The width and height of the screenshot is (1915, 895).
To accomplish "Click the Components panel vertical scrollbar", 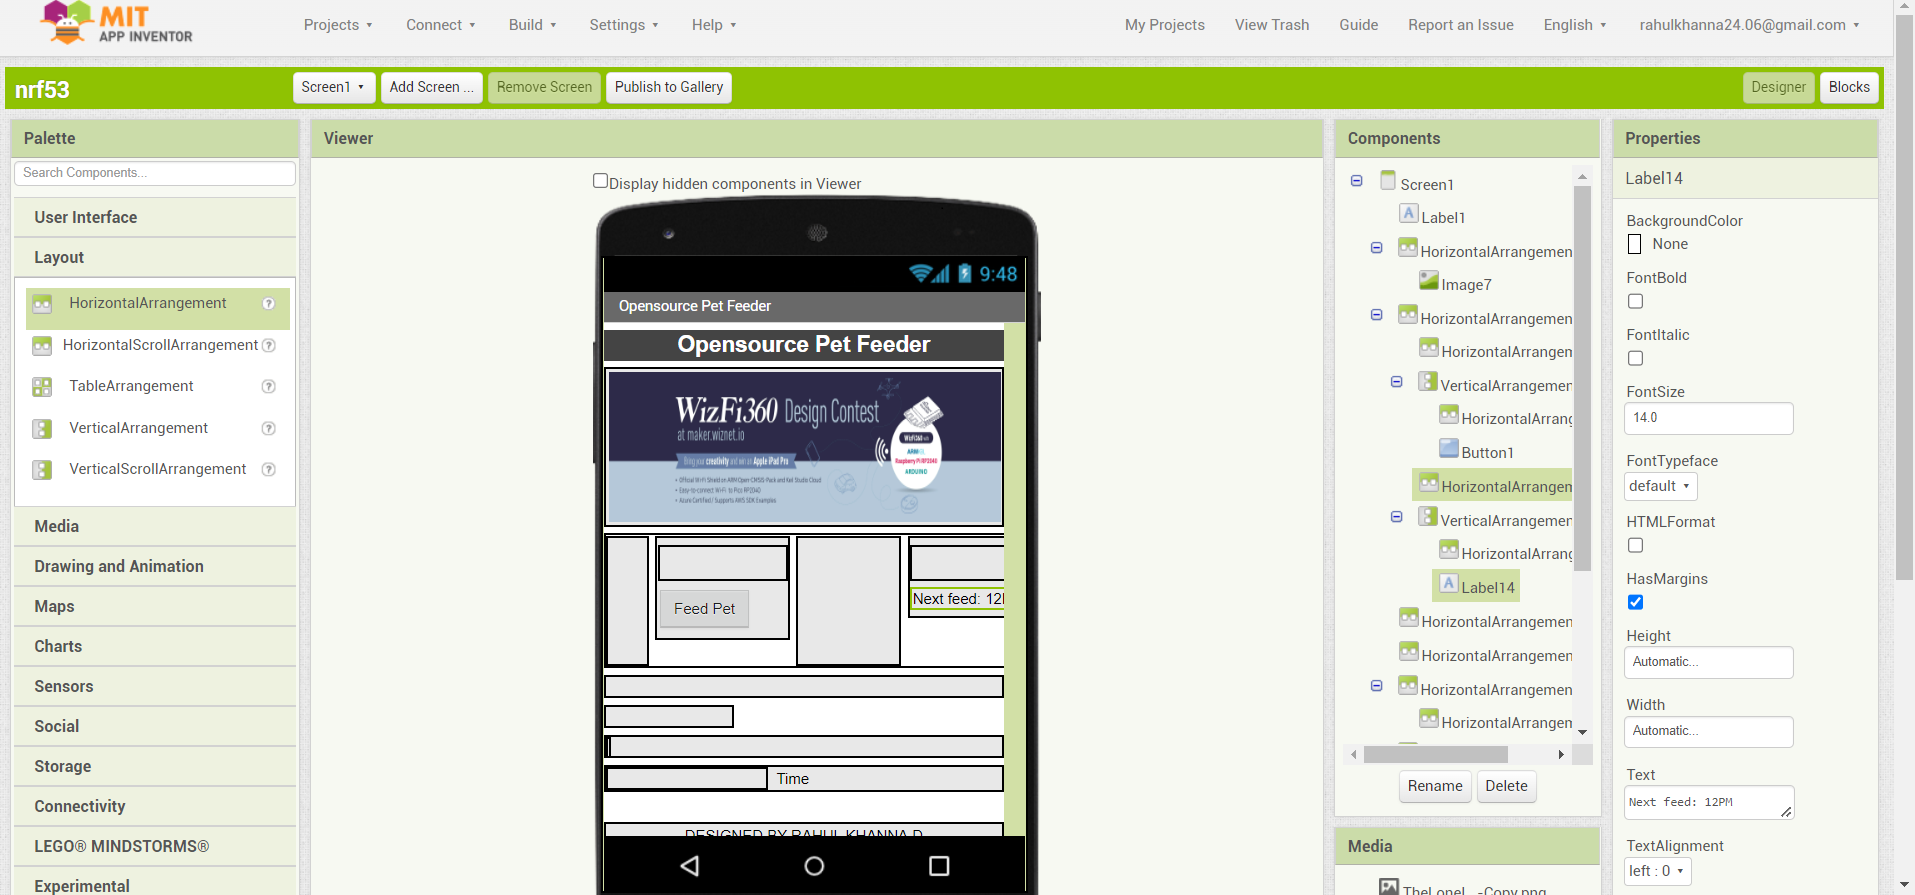I will click(1582, 378).
